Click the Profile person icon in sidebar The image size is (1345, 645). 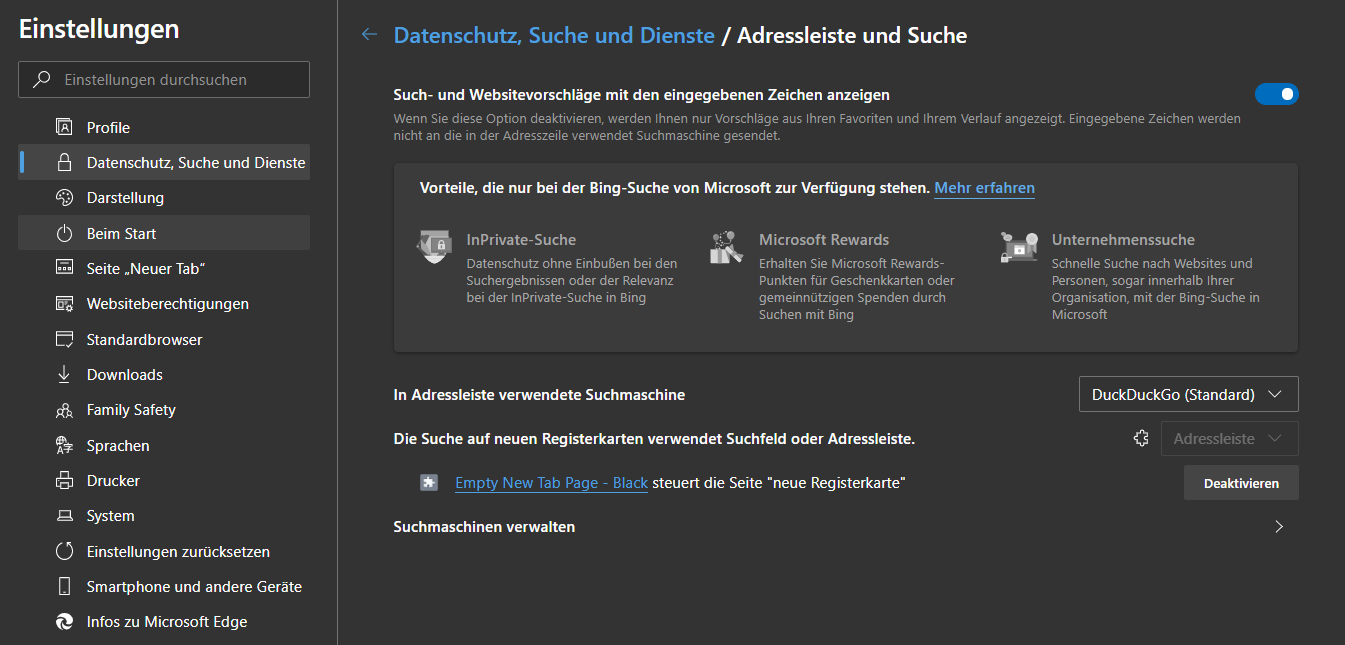pos(65,127)
